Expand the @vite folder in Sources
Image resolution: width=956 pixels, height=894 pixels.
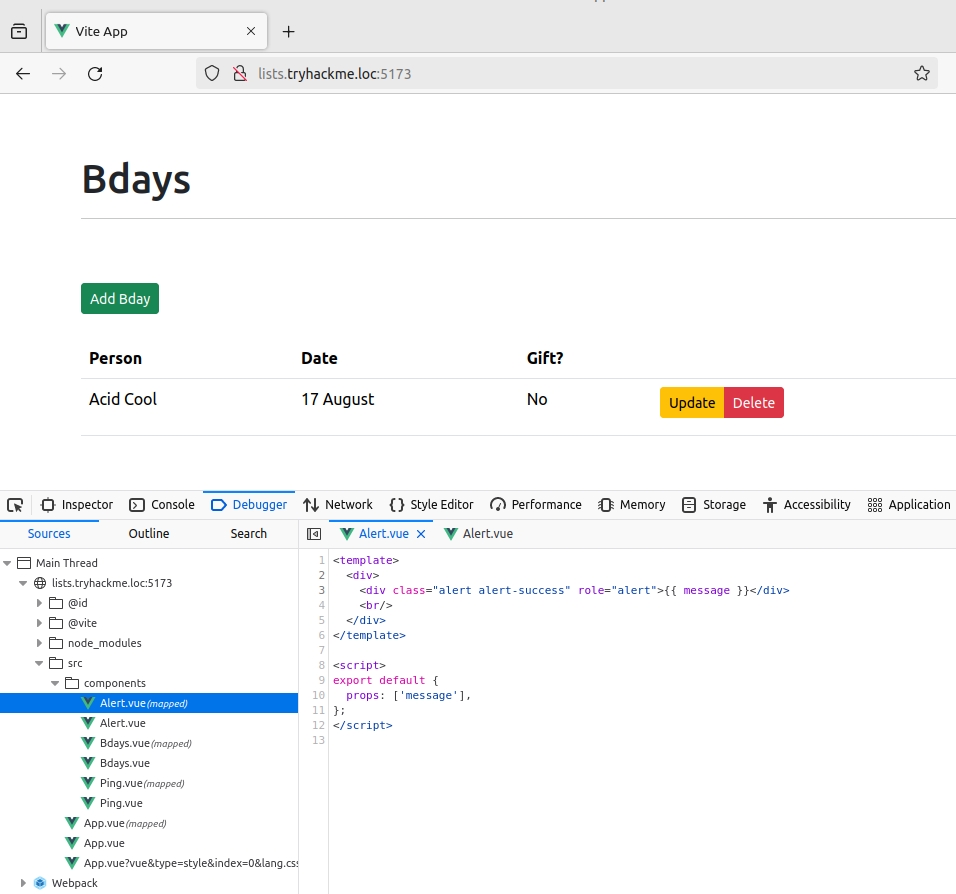point(40,623)
